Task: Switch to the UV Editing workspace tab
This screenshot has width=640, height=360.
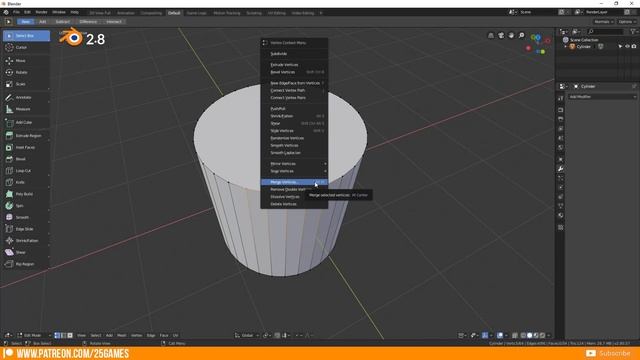Action: pyautogui.click(x=277, y=13)
